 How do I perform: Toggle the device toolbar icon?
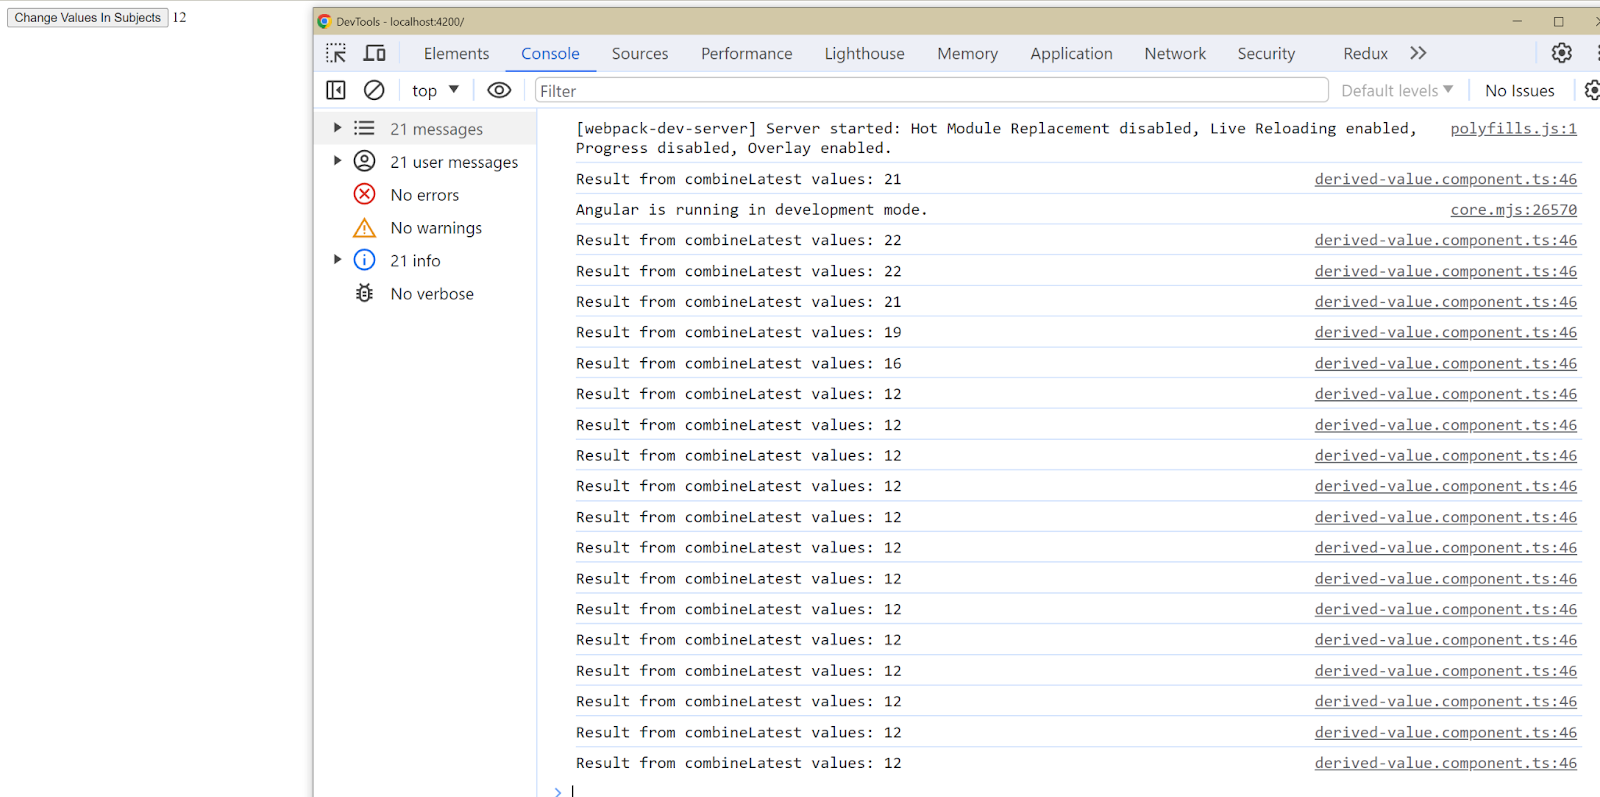point(375,53)
